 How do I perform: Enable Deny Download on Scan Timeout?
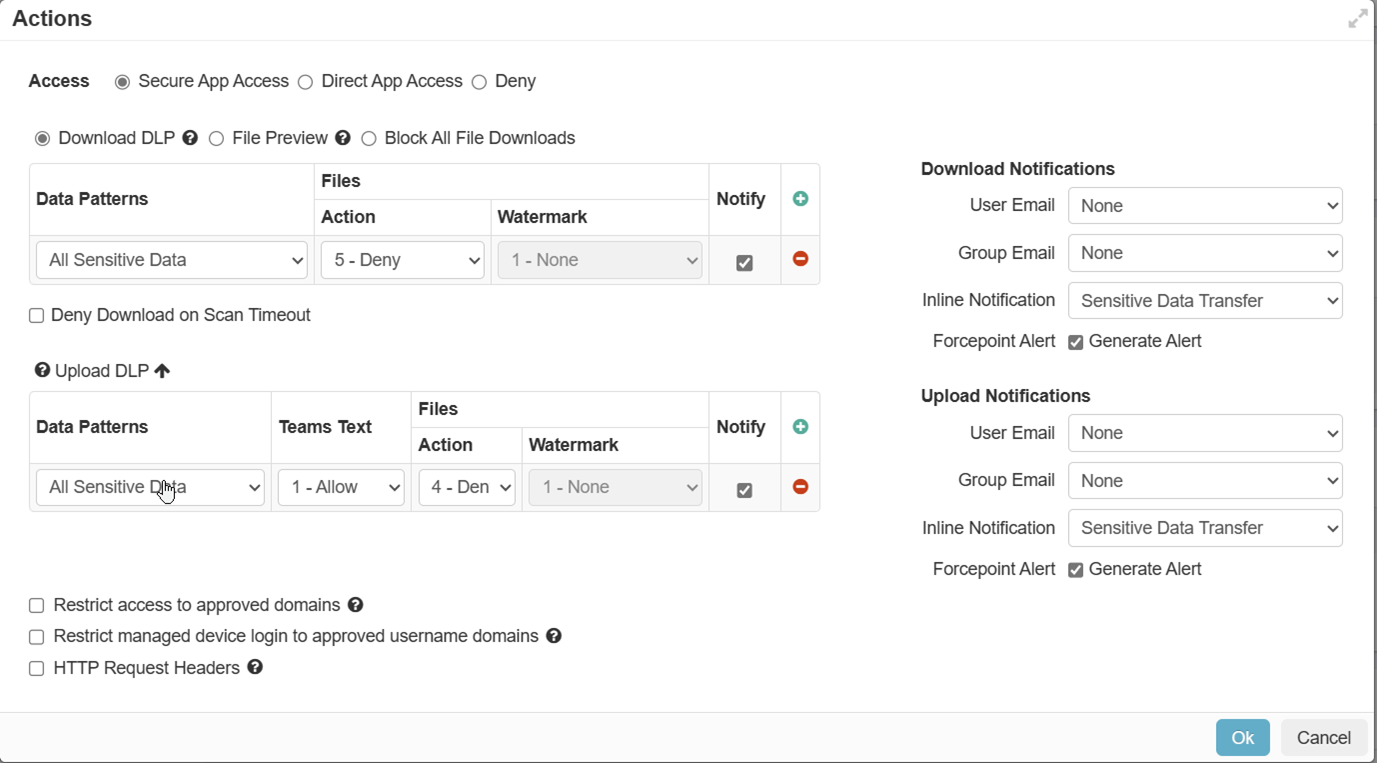click(x=37, y=316)
